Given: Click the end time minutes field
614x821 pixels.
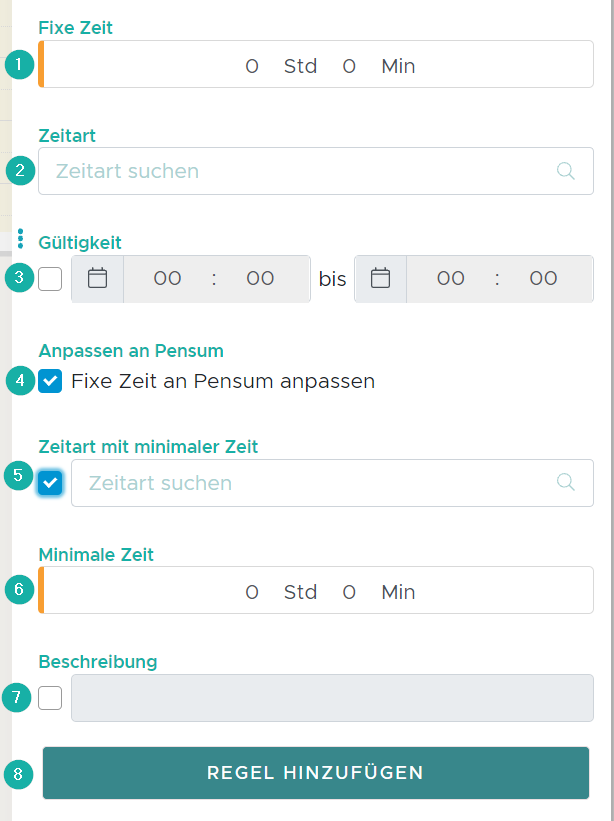Looking at the screenshot, I should coord(543,278).
